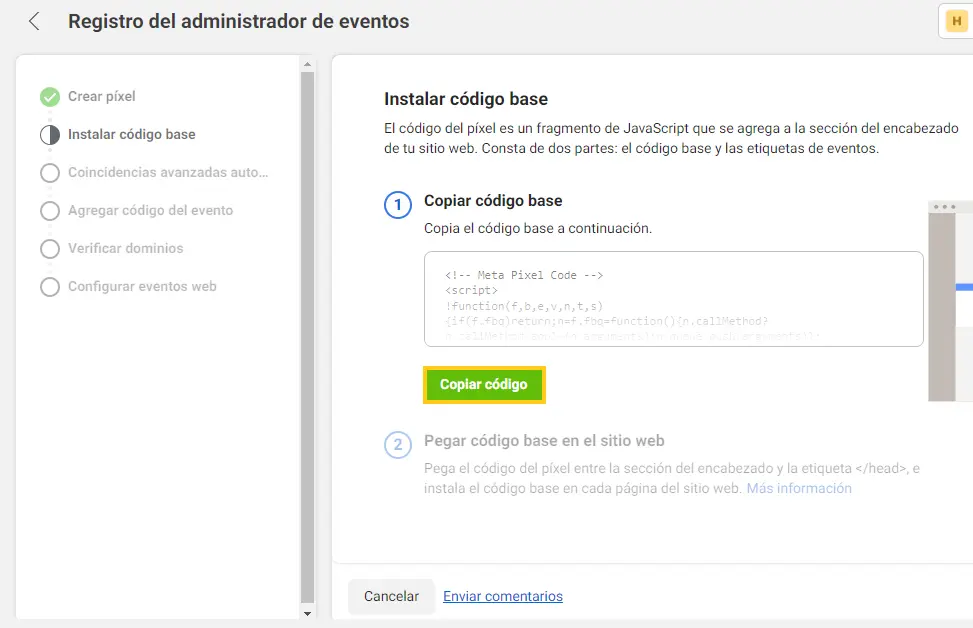Click the text Copia el código base a continuación
The height and width of the screenshot is (628, 973).
tap(538, 228)
